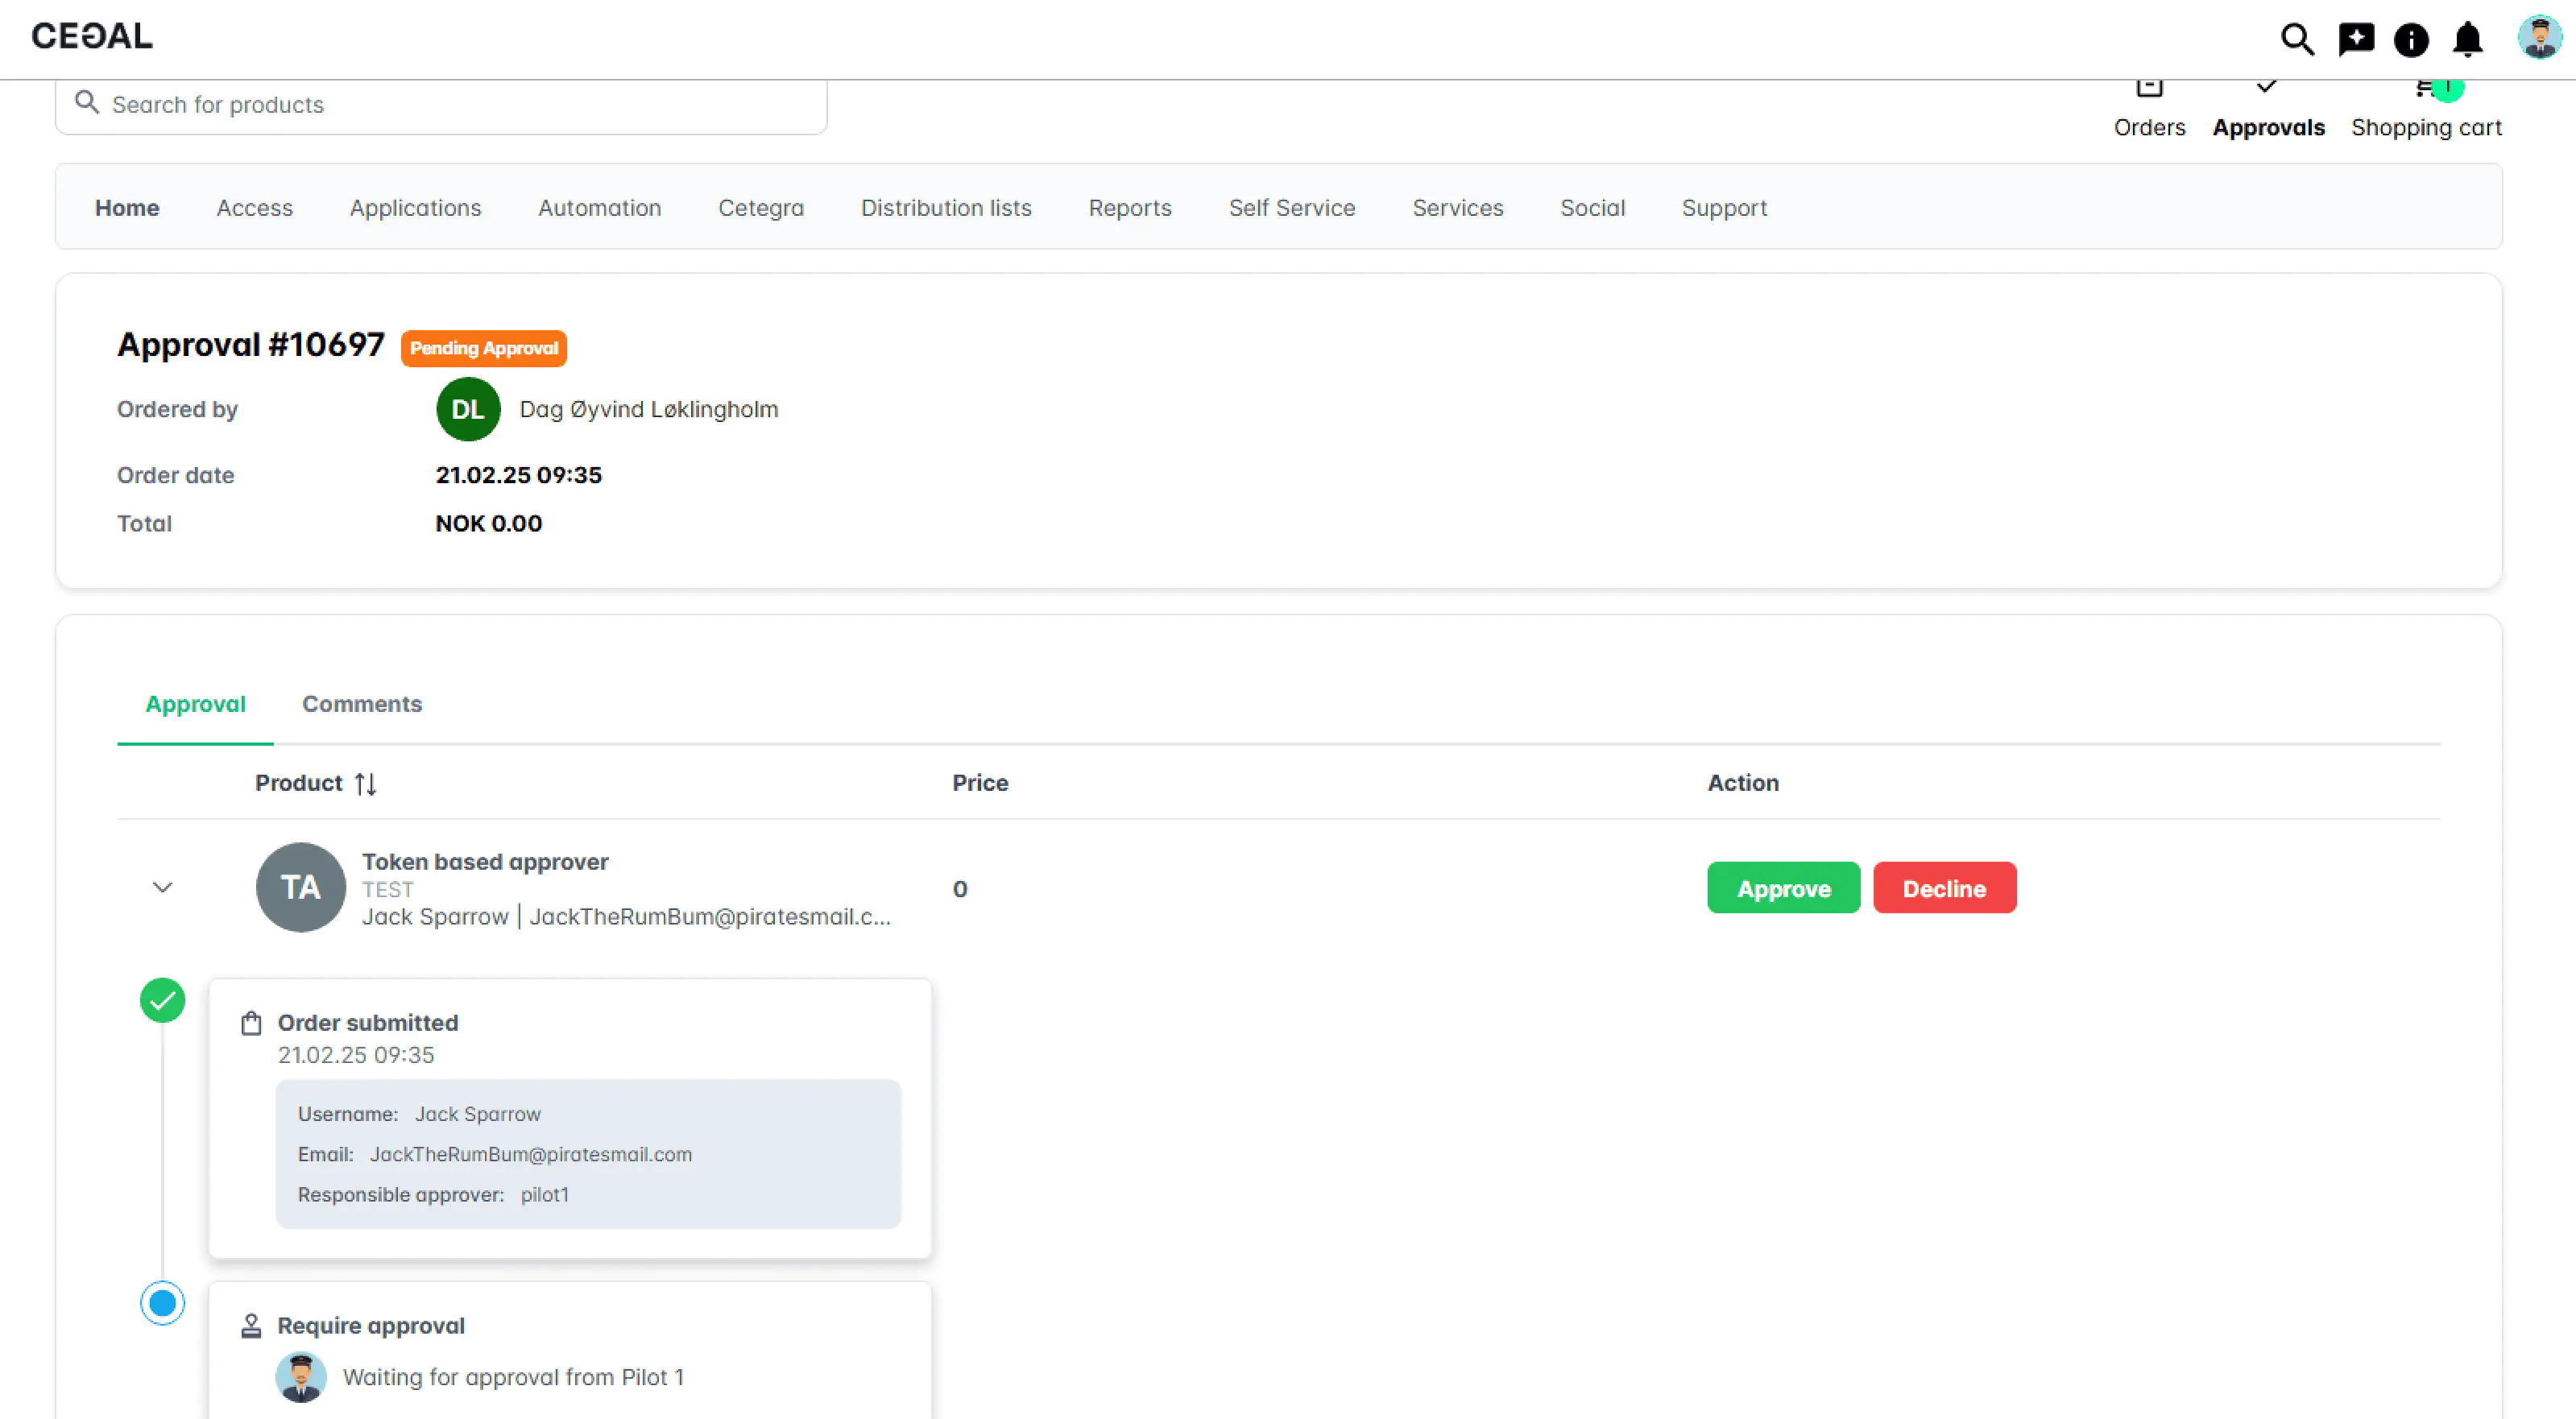Decline the pending order
The image size is (2576, 1419).
click(x=1944, y=888)
